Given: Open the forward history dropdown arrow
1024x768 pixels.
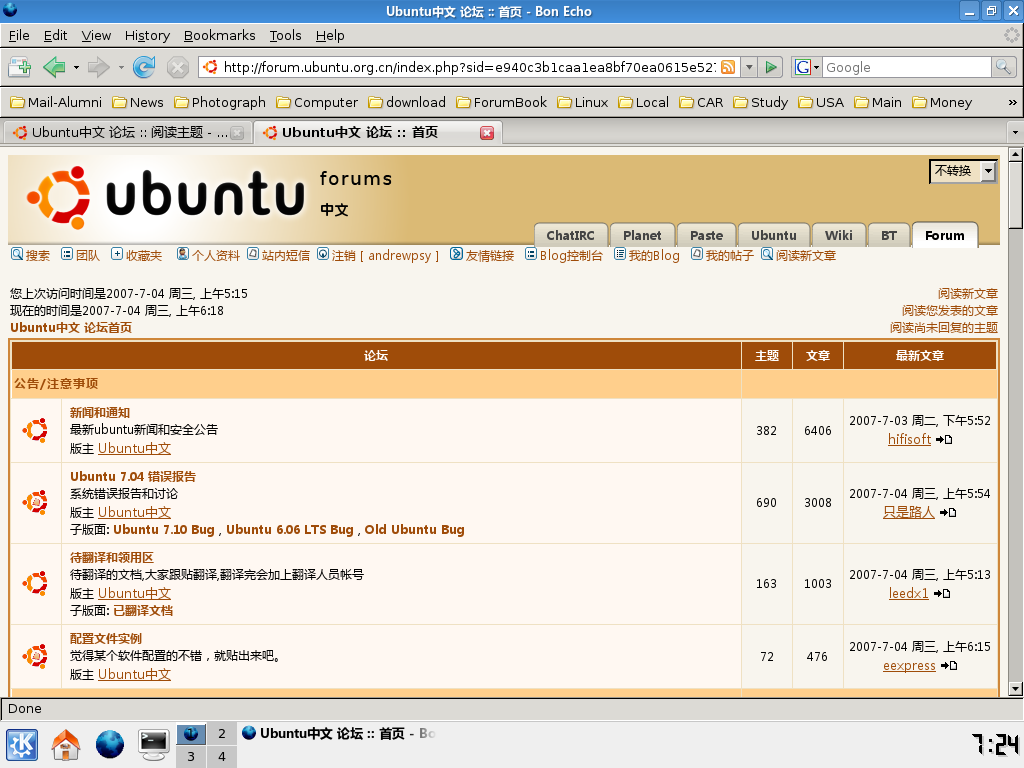Looking at the screenshot, I should (121, 67).
